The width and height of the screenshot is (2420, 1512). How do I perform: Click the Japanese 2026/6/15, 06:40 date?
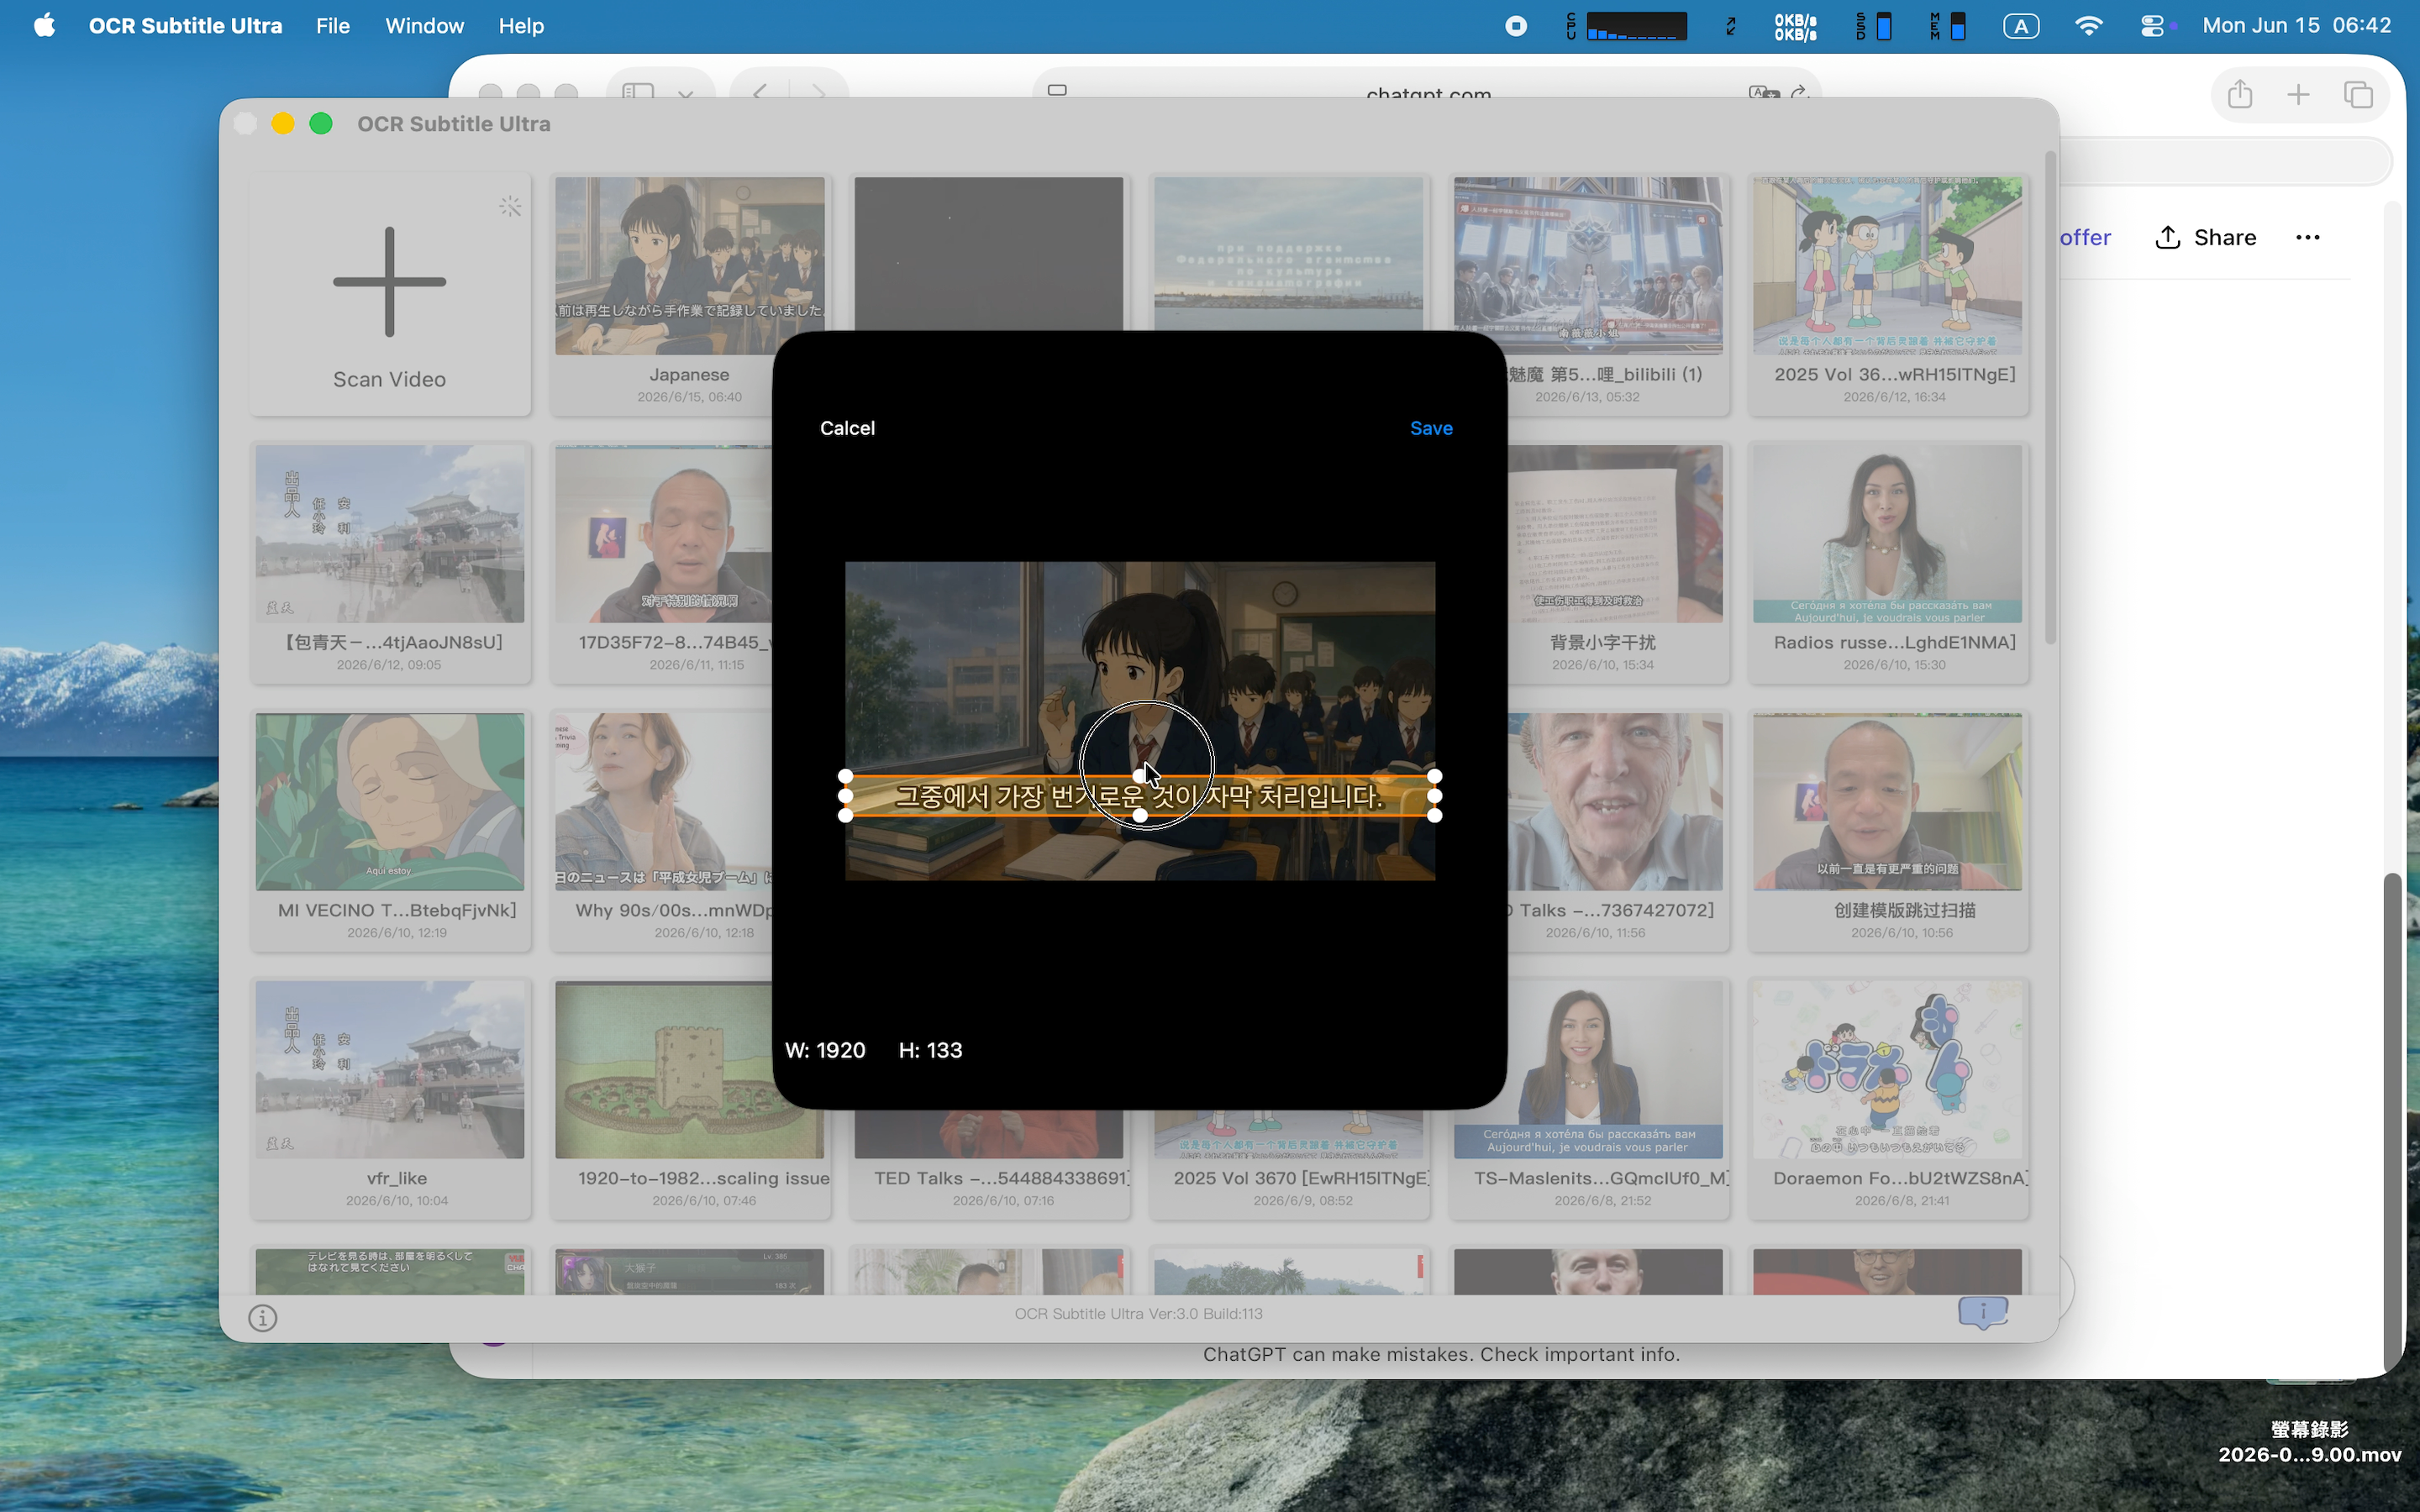690,397
